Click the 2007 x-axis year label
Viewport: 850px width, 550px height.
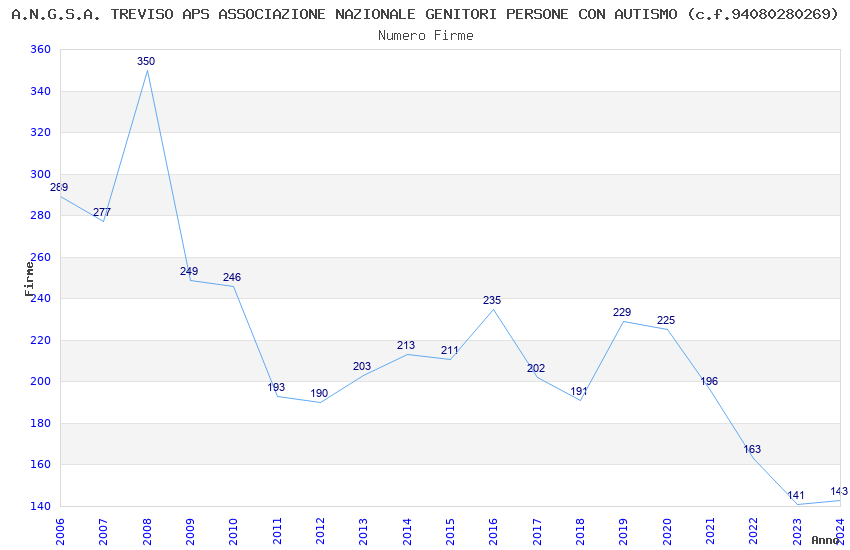point(104,532)
